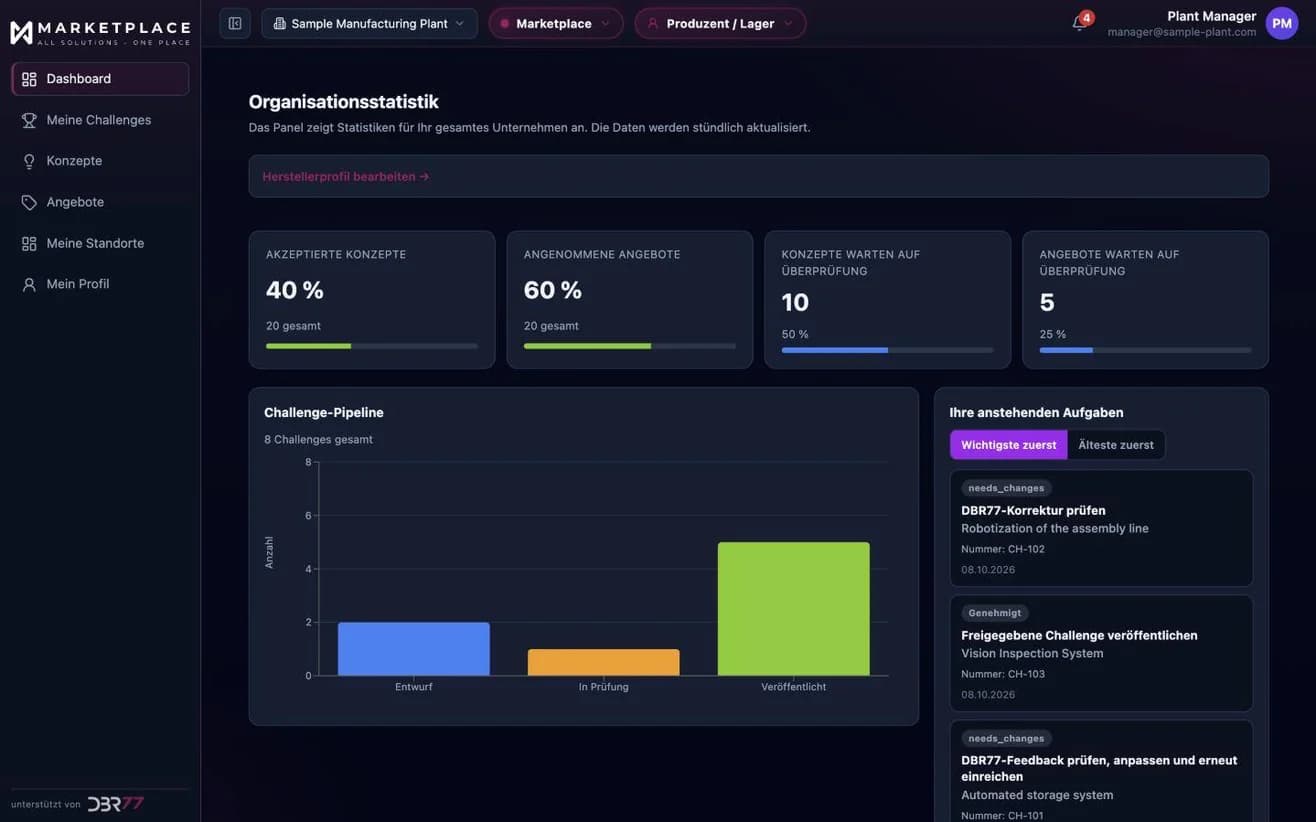
Task: Switch sorting to Älteste zuerst
Action: pos(1116,445)
